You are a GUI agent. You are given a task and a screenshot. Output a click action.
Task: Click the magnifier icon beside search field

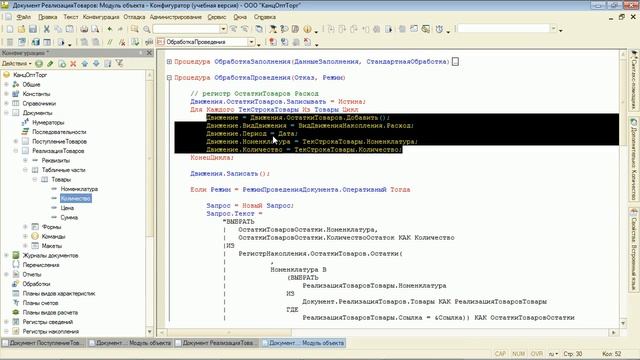pyautogui.click(x=147, y=29)
